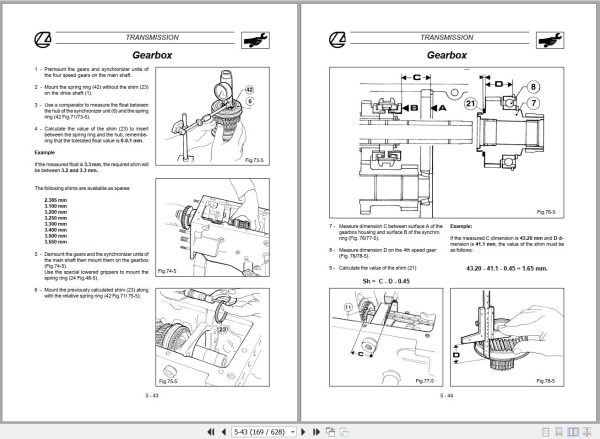
Task: Click the 'Example' label on the left page
Action: (x=45, y=152)
